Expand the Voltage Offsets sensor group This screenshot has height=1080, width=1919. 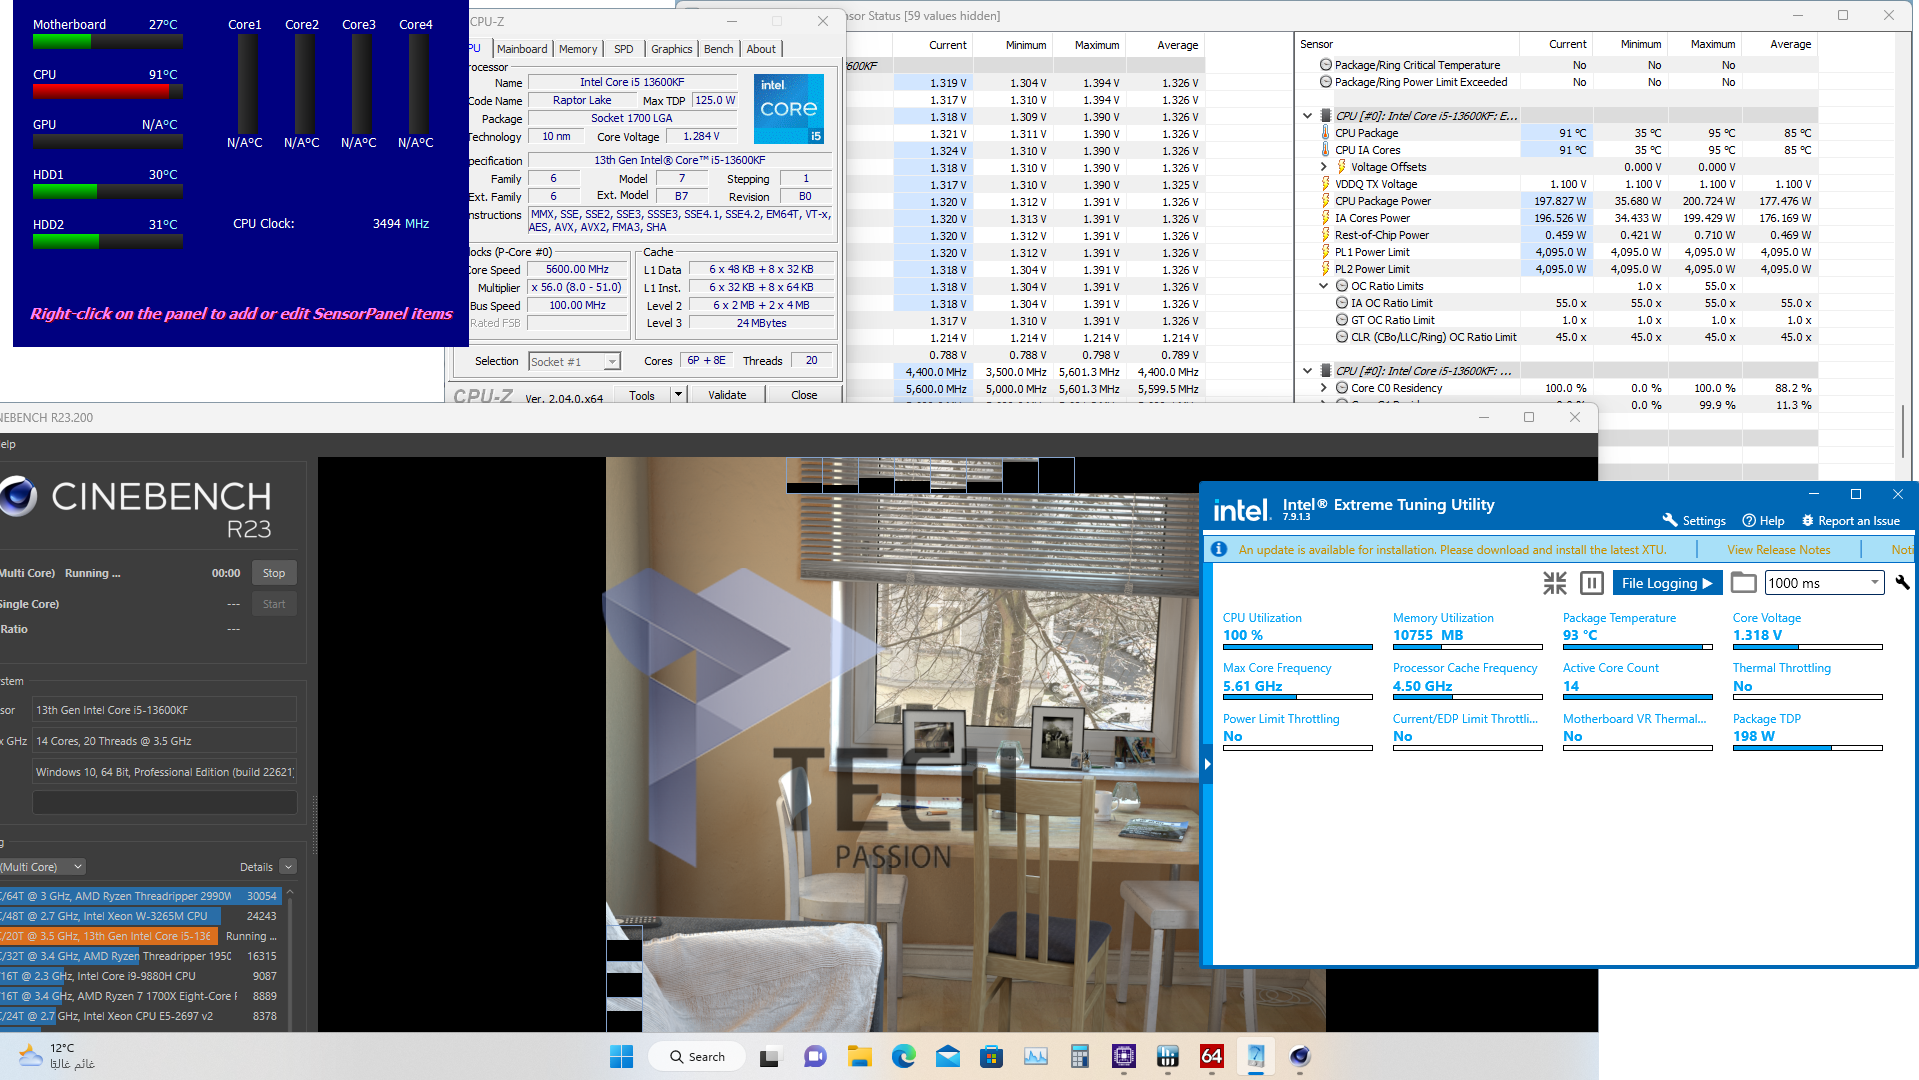coord(1324,167)
